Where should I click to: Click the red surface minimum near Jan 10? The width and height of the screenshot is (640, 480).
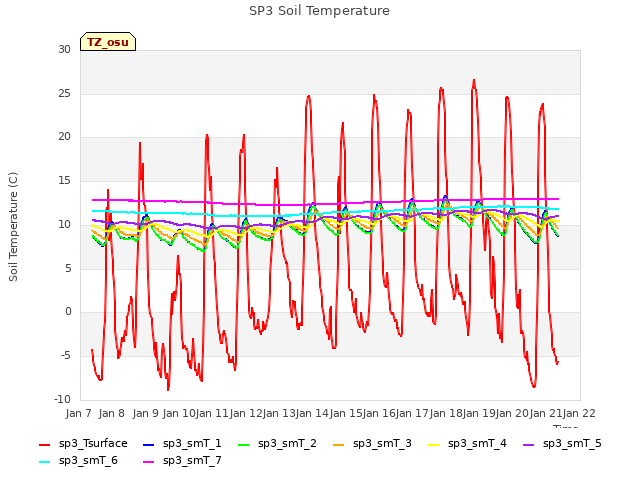[x=168, y=390]
